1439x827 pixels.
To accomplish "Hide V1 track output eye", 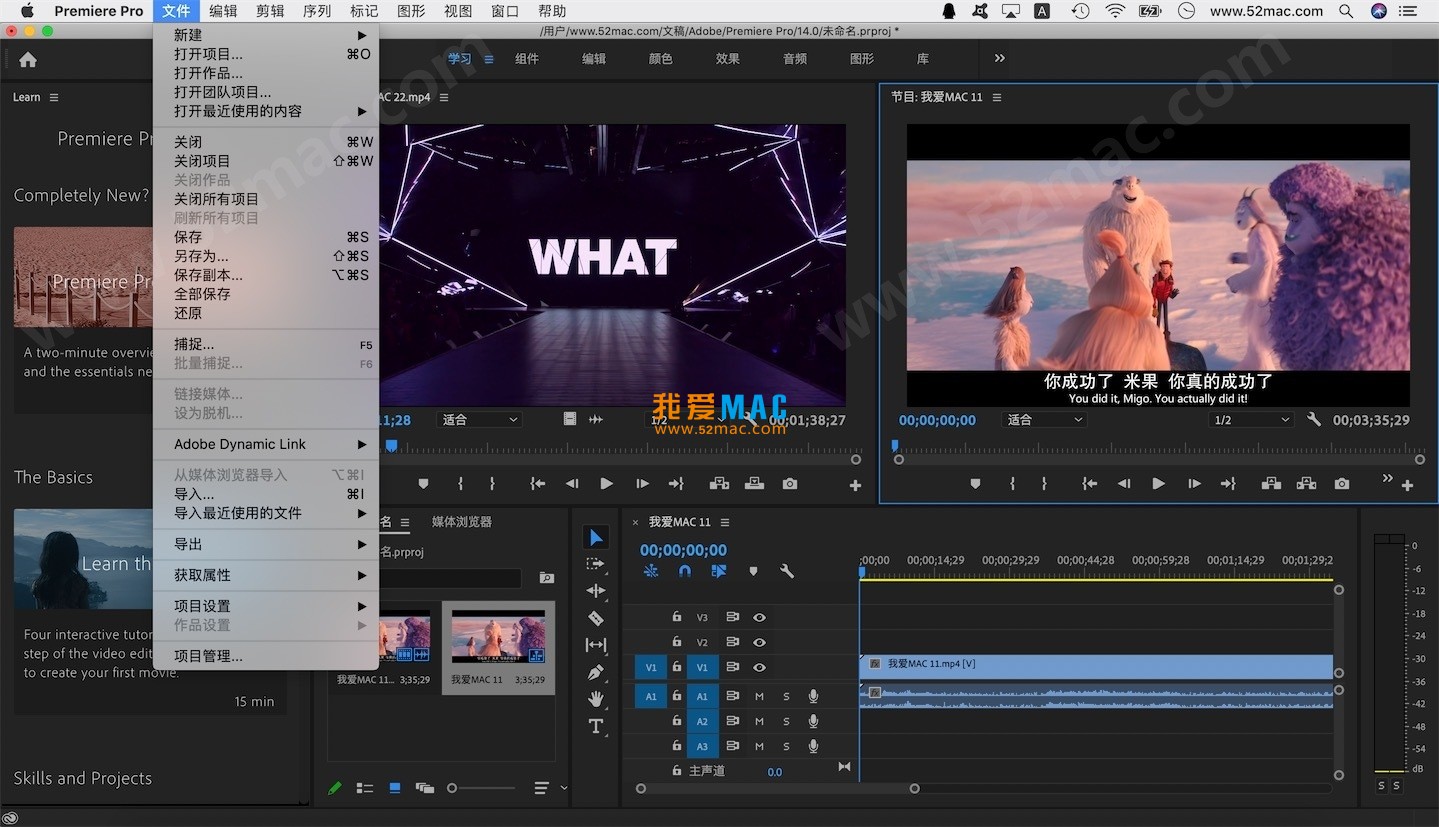I will click(759, 667).
